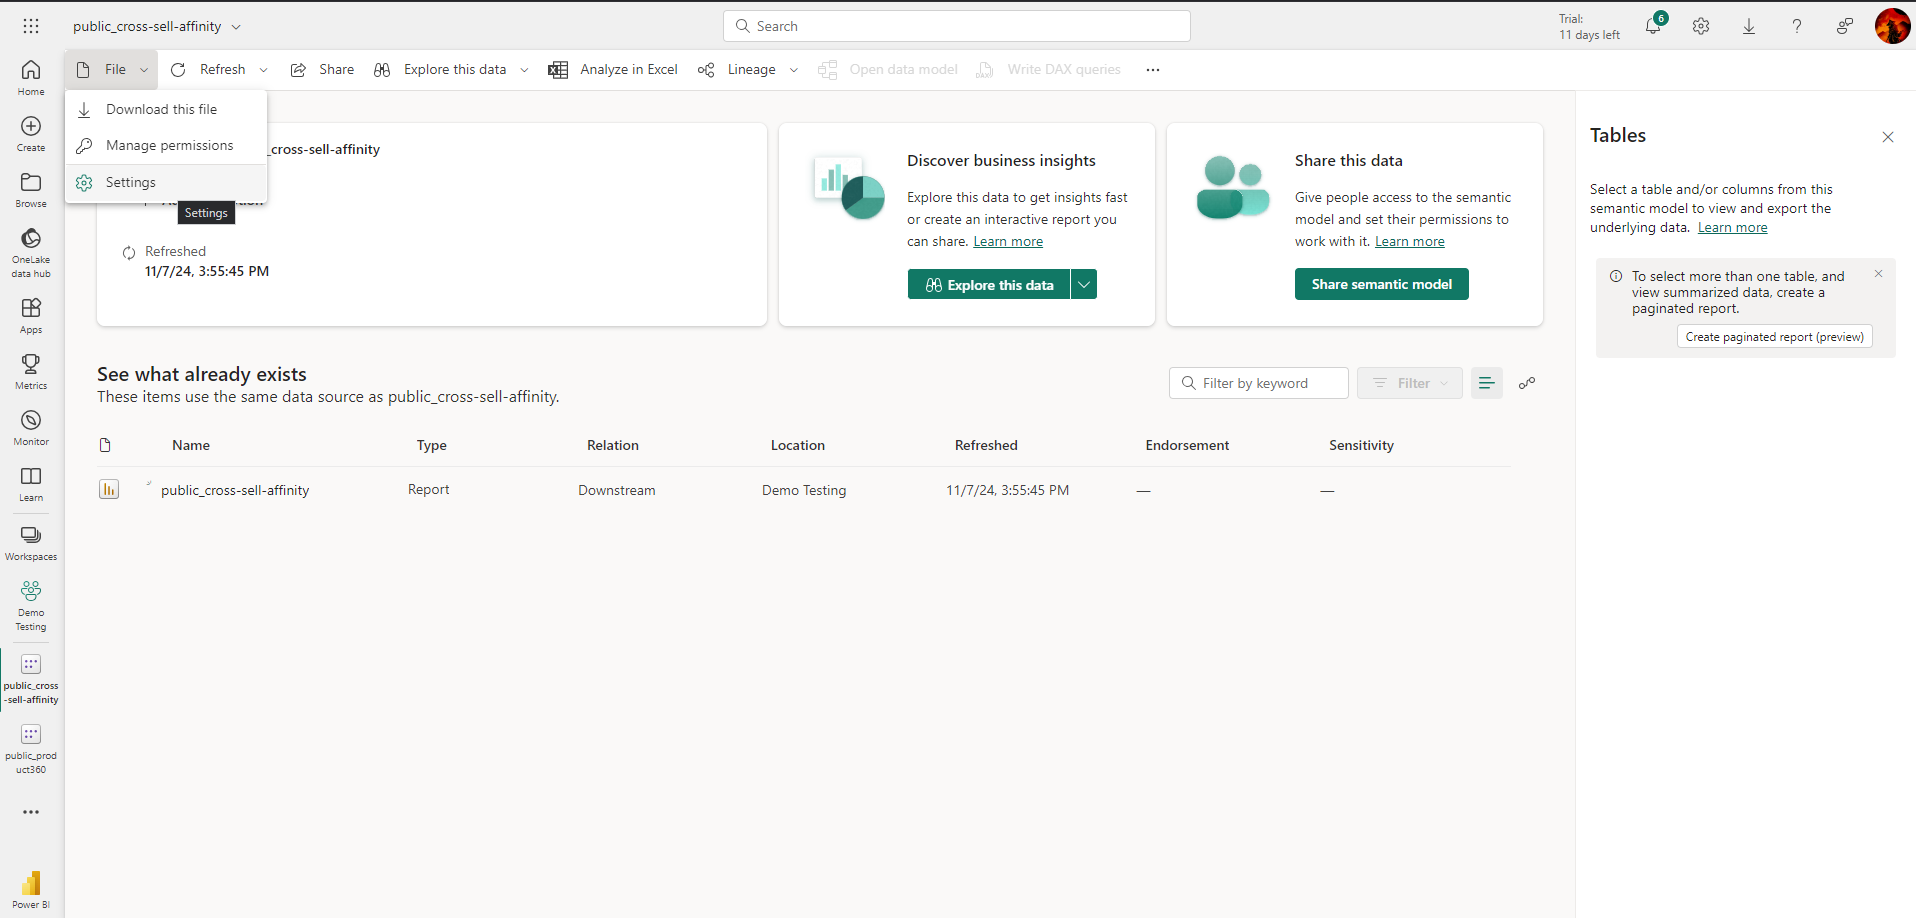Click the Sensitivity column header

(1361, 445)
